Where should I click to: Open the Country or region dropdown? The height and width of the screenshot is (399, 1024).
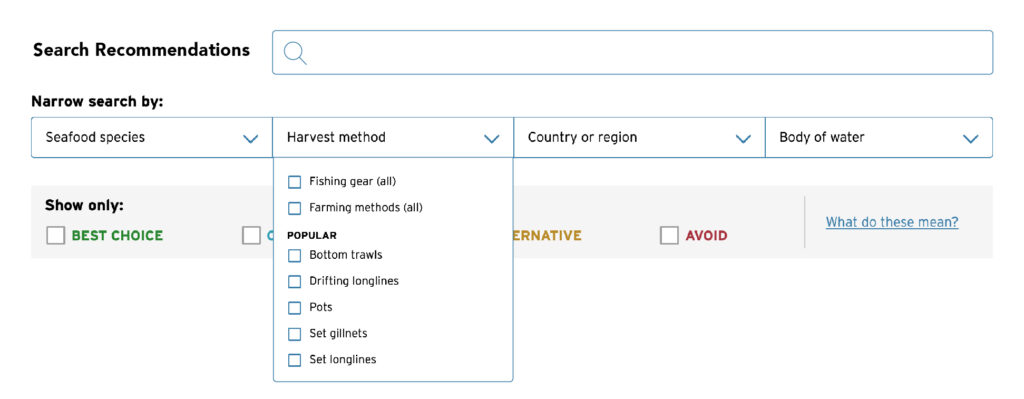point(639,137)
